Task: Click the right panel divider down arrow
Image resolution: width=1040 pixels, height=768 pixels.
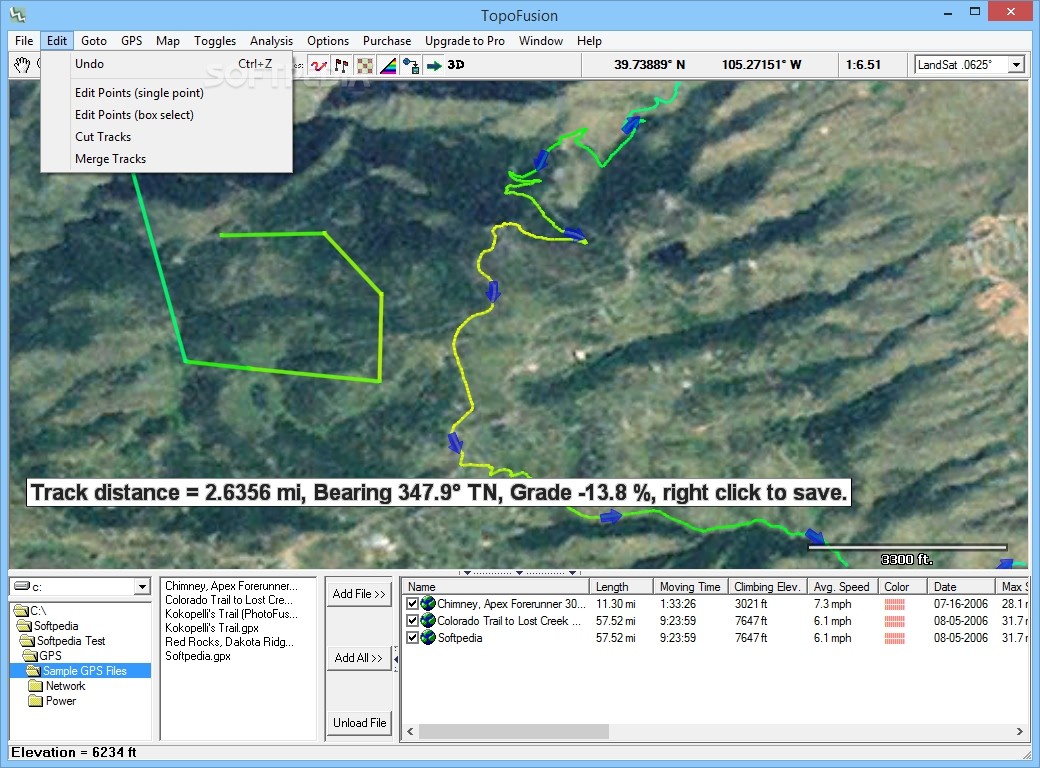Action: click(x=572, y=572)
